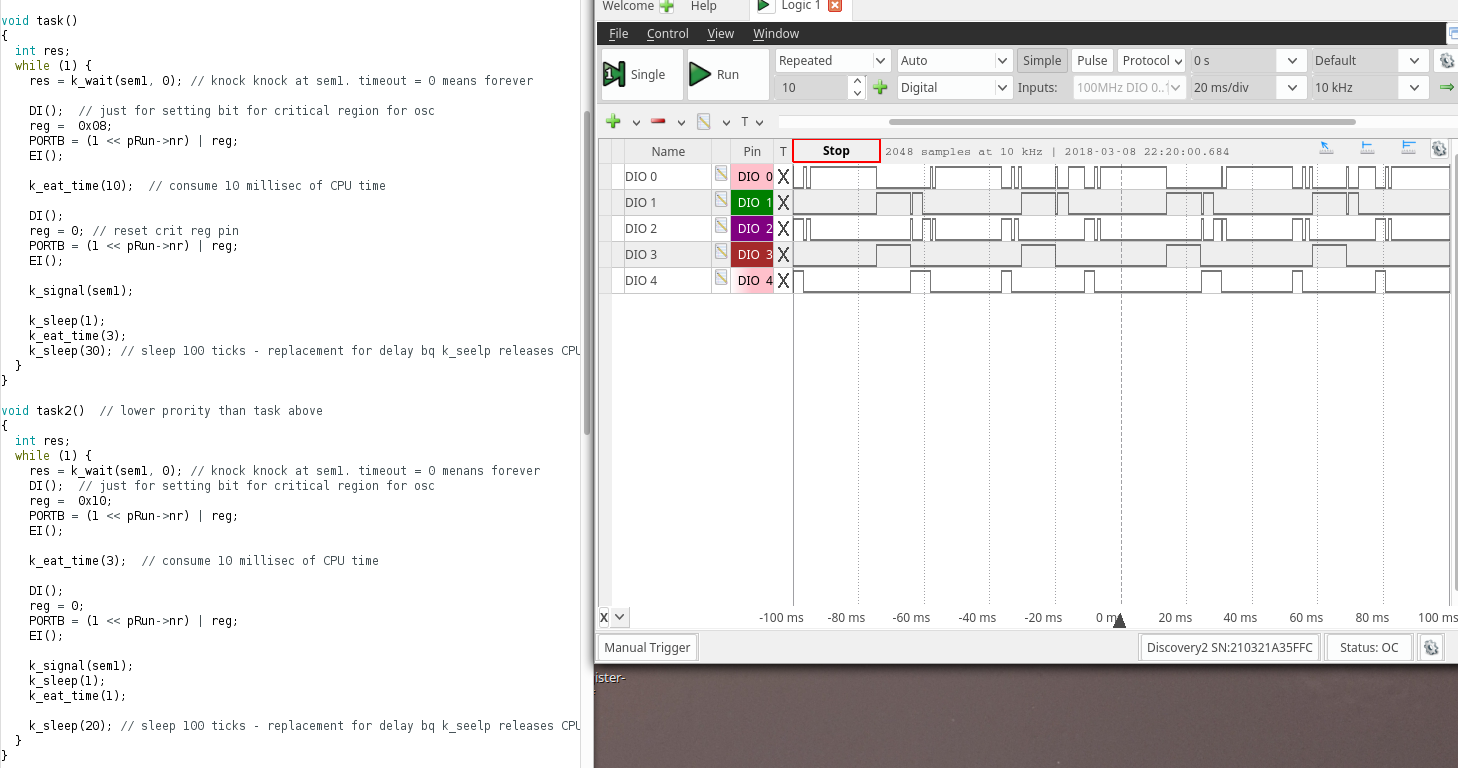The image size is (1458, 768).
Task: Switch to the Help tab
Action: (703, 6)
